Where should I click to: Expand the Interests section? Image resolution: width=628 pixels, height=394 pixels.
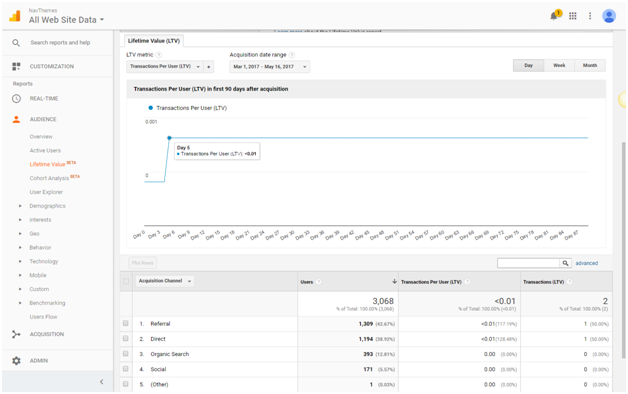coord(20,220)
